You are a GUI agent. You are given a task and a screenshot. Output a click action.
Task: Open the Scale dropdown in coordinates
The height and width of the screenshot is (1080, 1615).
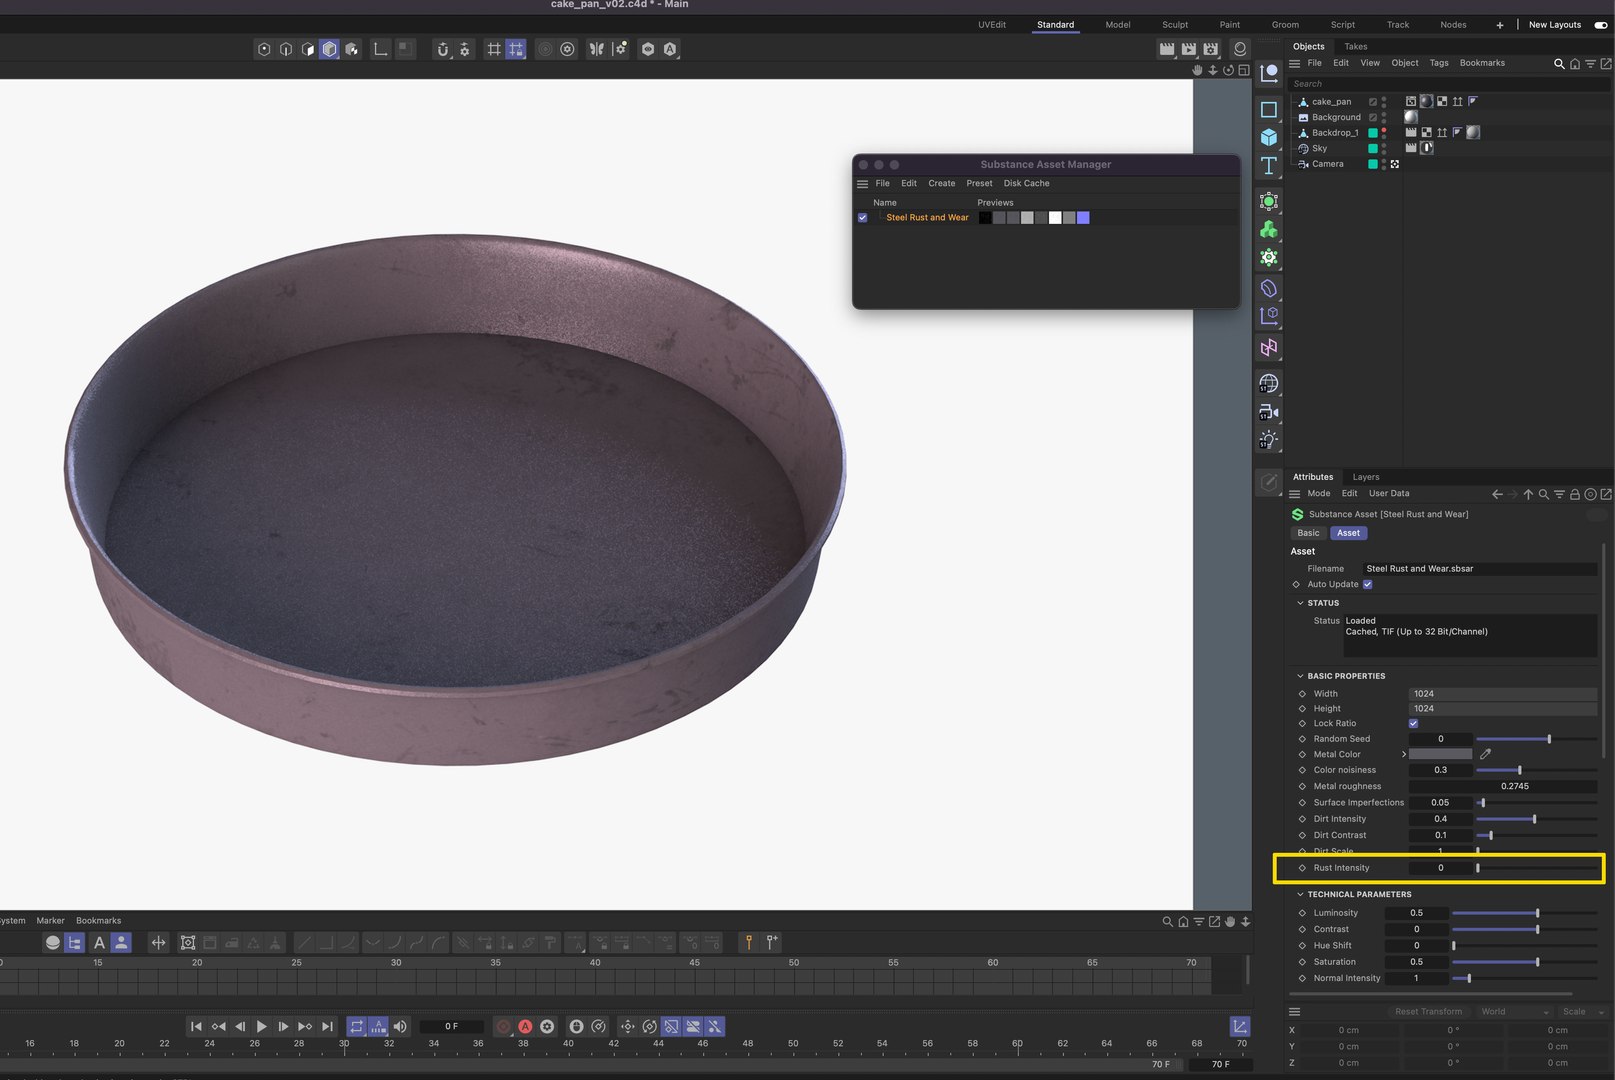point(1583,1012)
